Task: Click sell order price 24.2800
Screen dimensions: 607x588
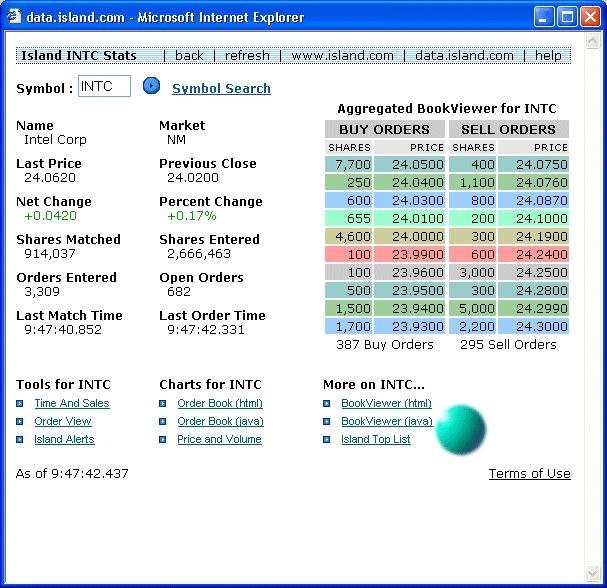Action: (533, 290)
